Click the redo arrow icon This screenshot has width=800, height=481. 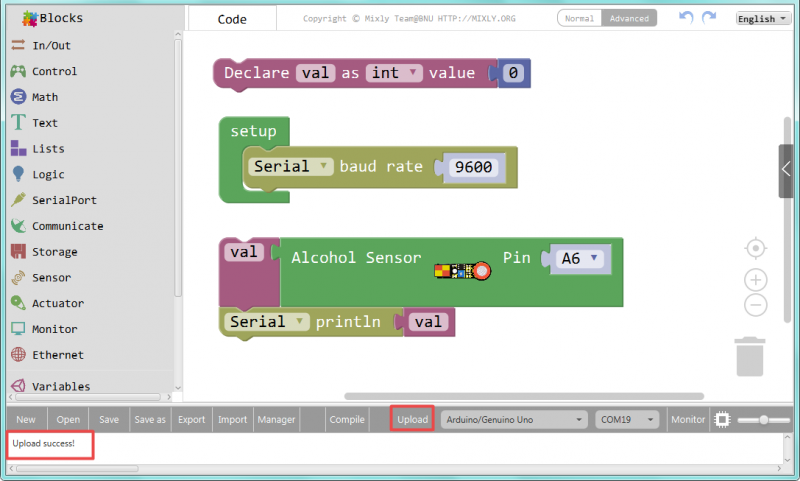709,18
